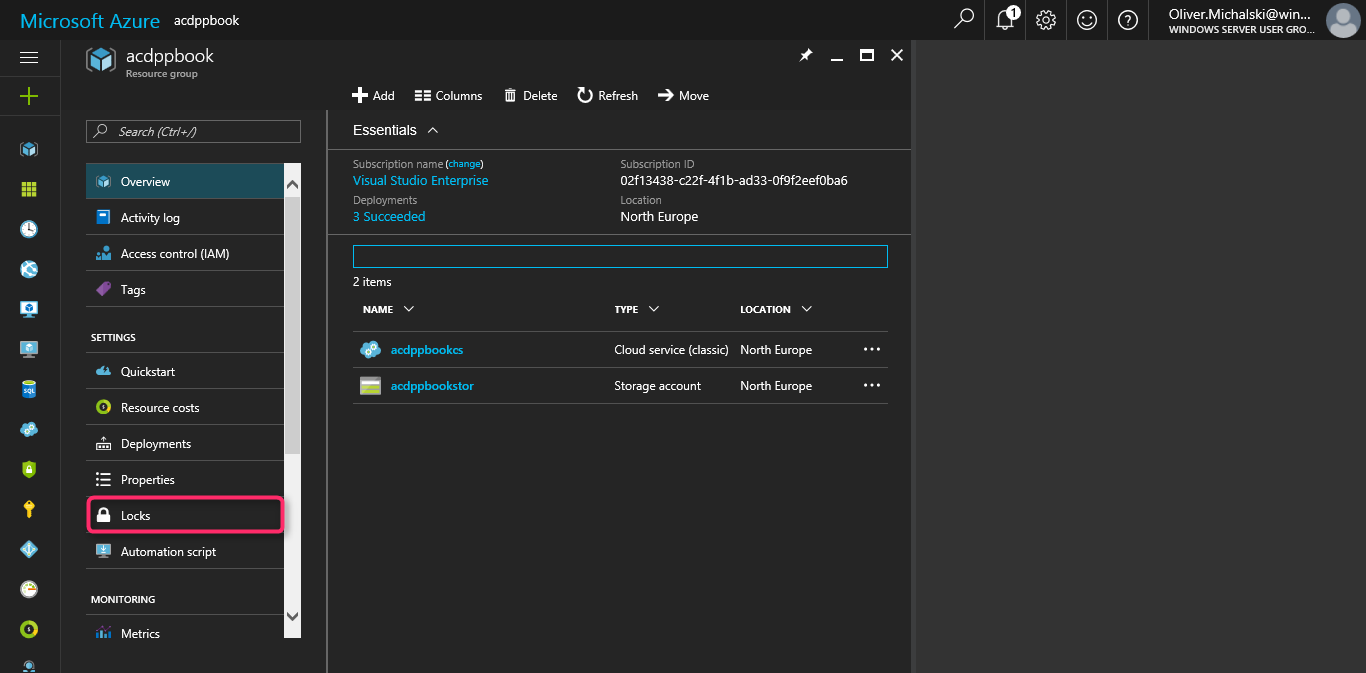Screen dimensions: 1366x673
Task: Sort by the TYPE column chevron
Action: click(654, 309)
